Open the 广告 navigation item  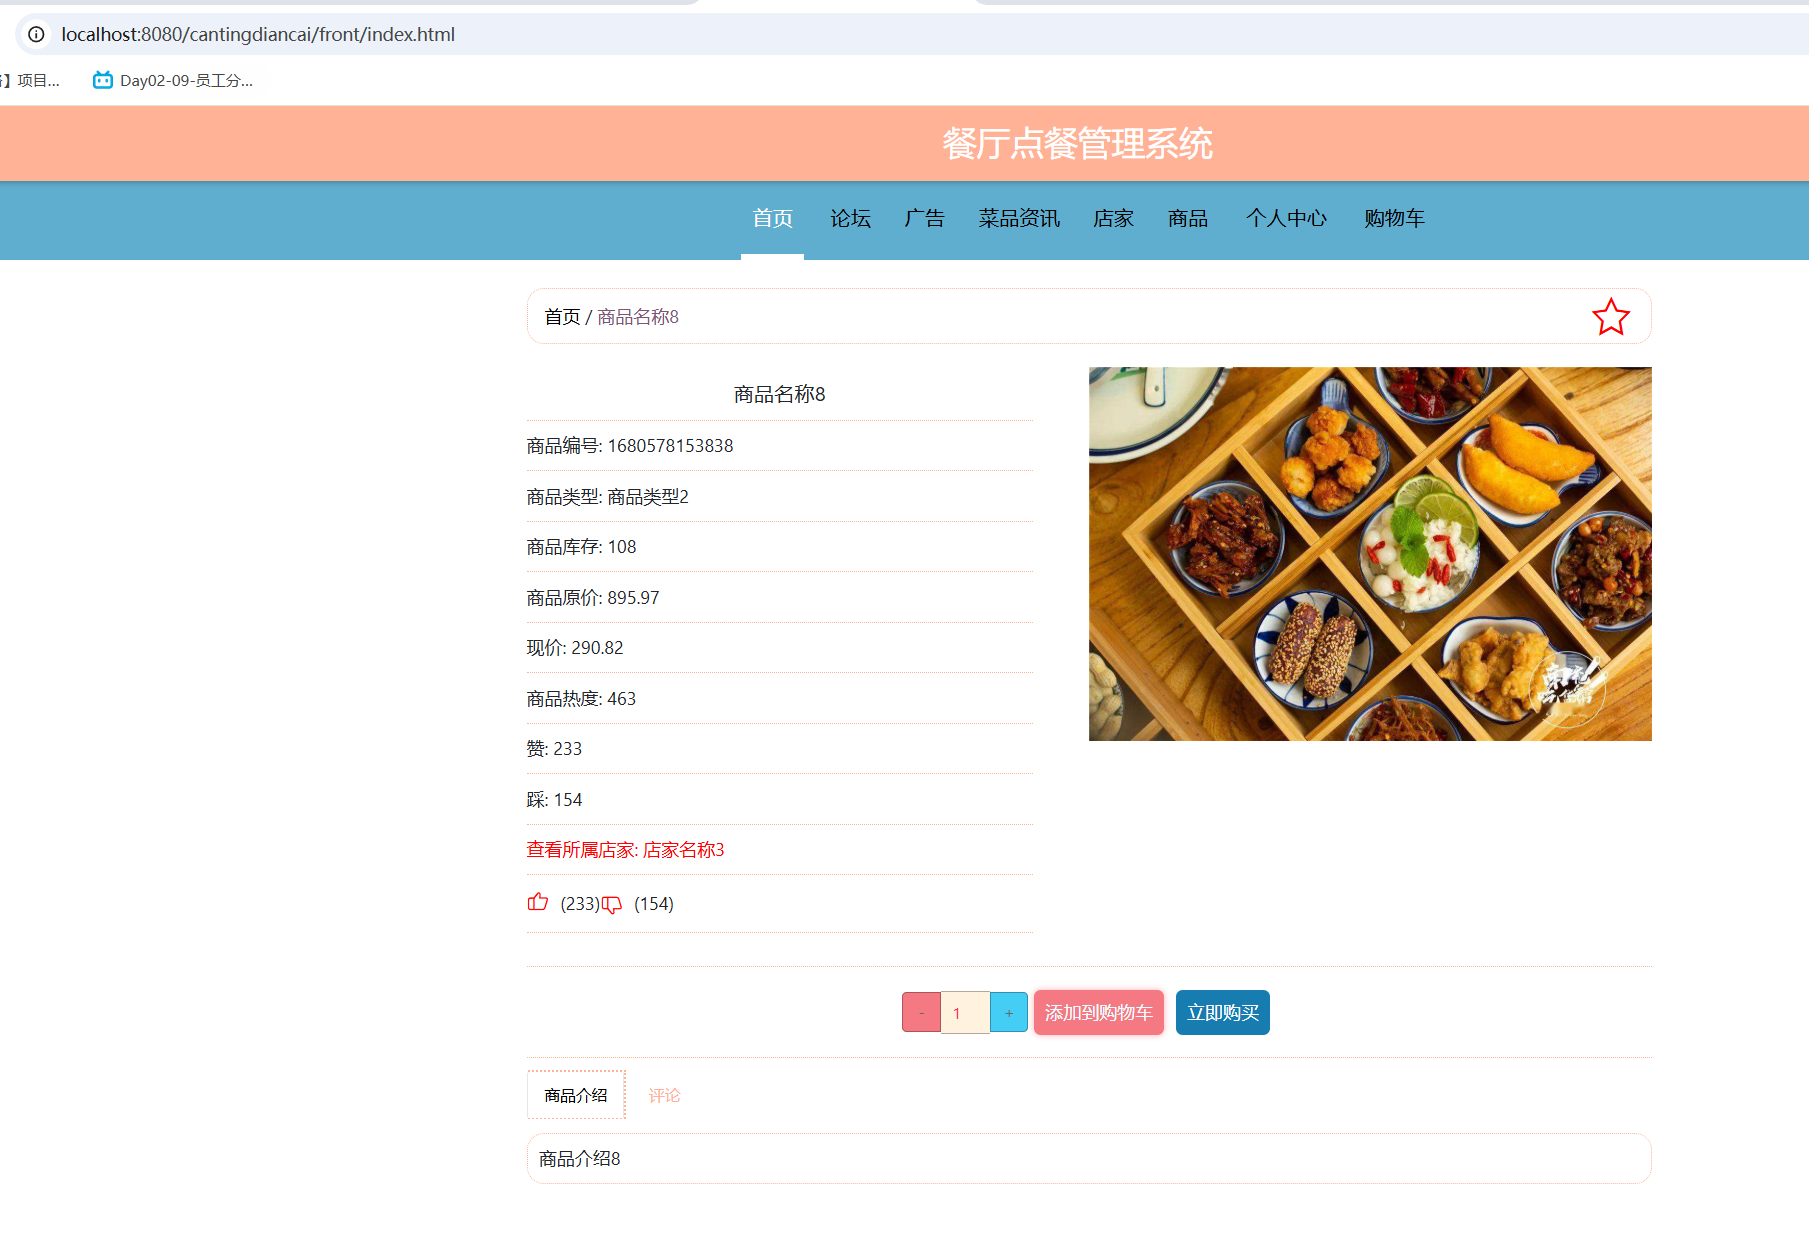coord(924,219)
